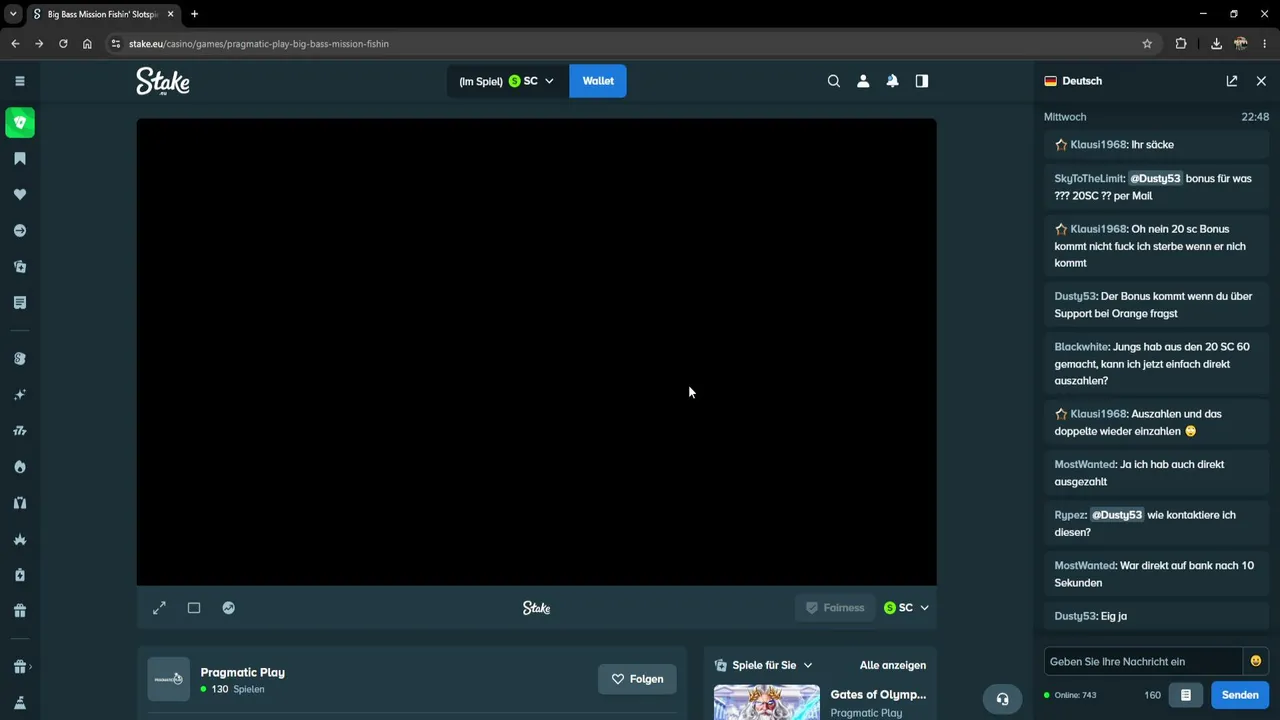Click the Fairness button

point(835,608)
